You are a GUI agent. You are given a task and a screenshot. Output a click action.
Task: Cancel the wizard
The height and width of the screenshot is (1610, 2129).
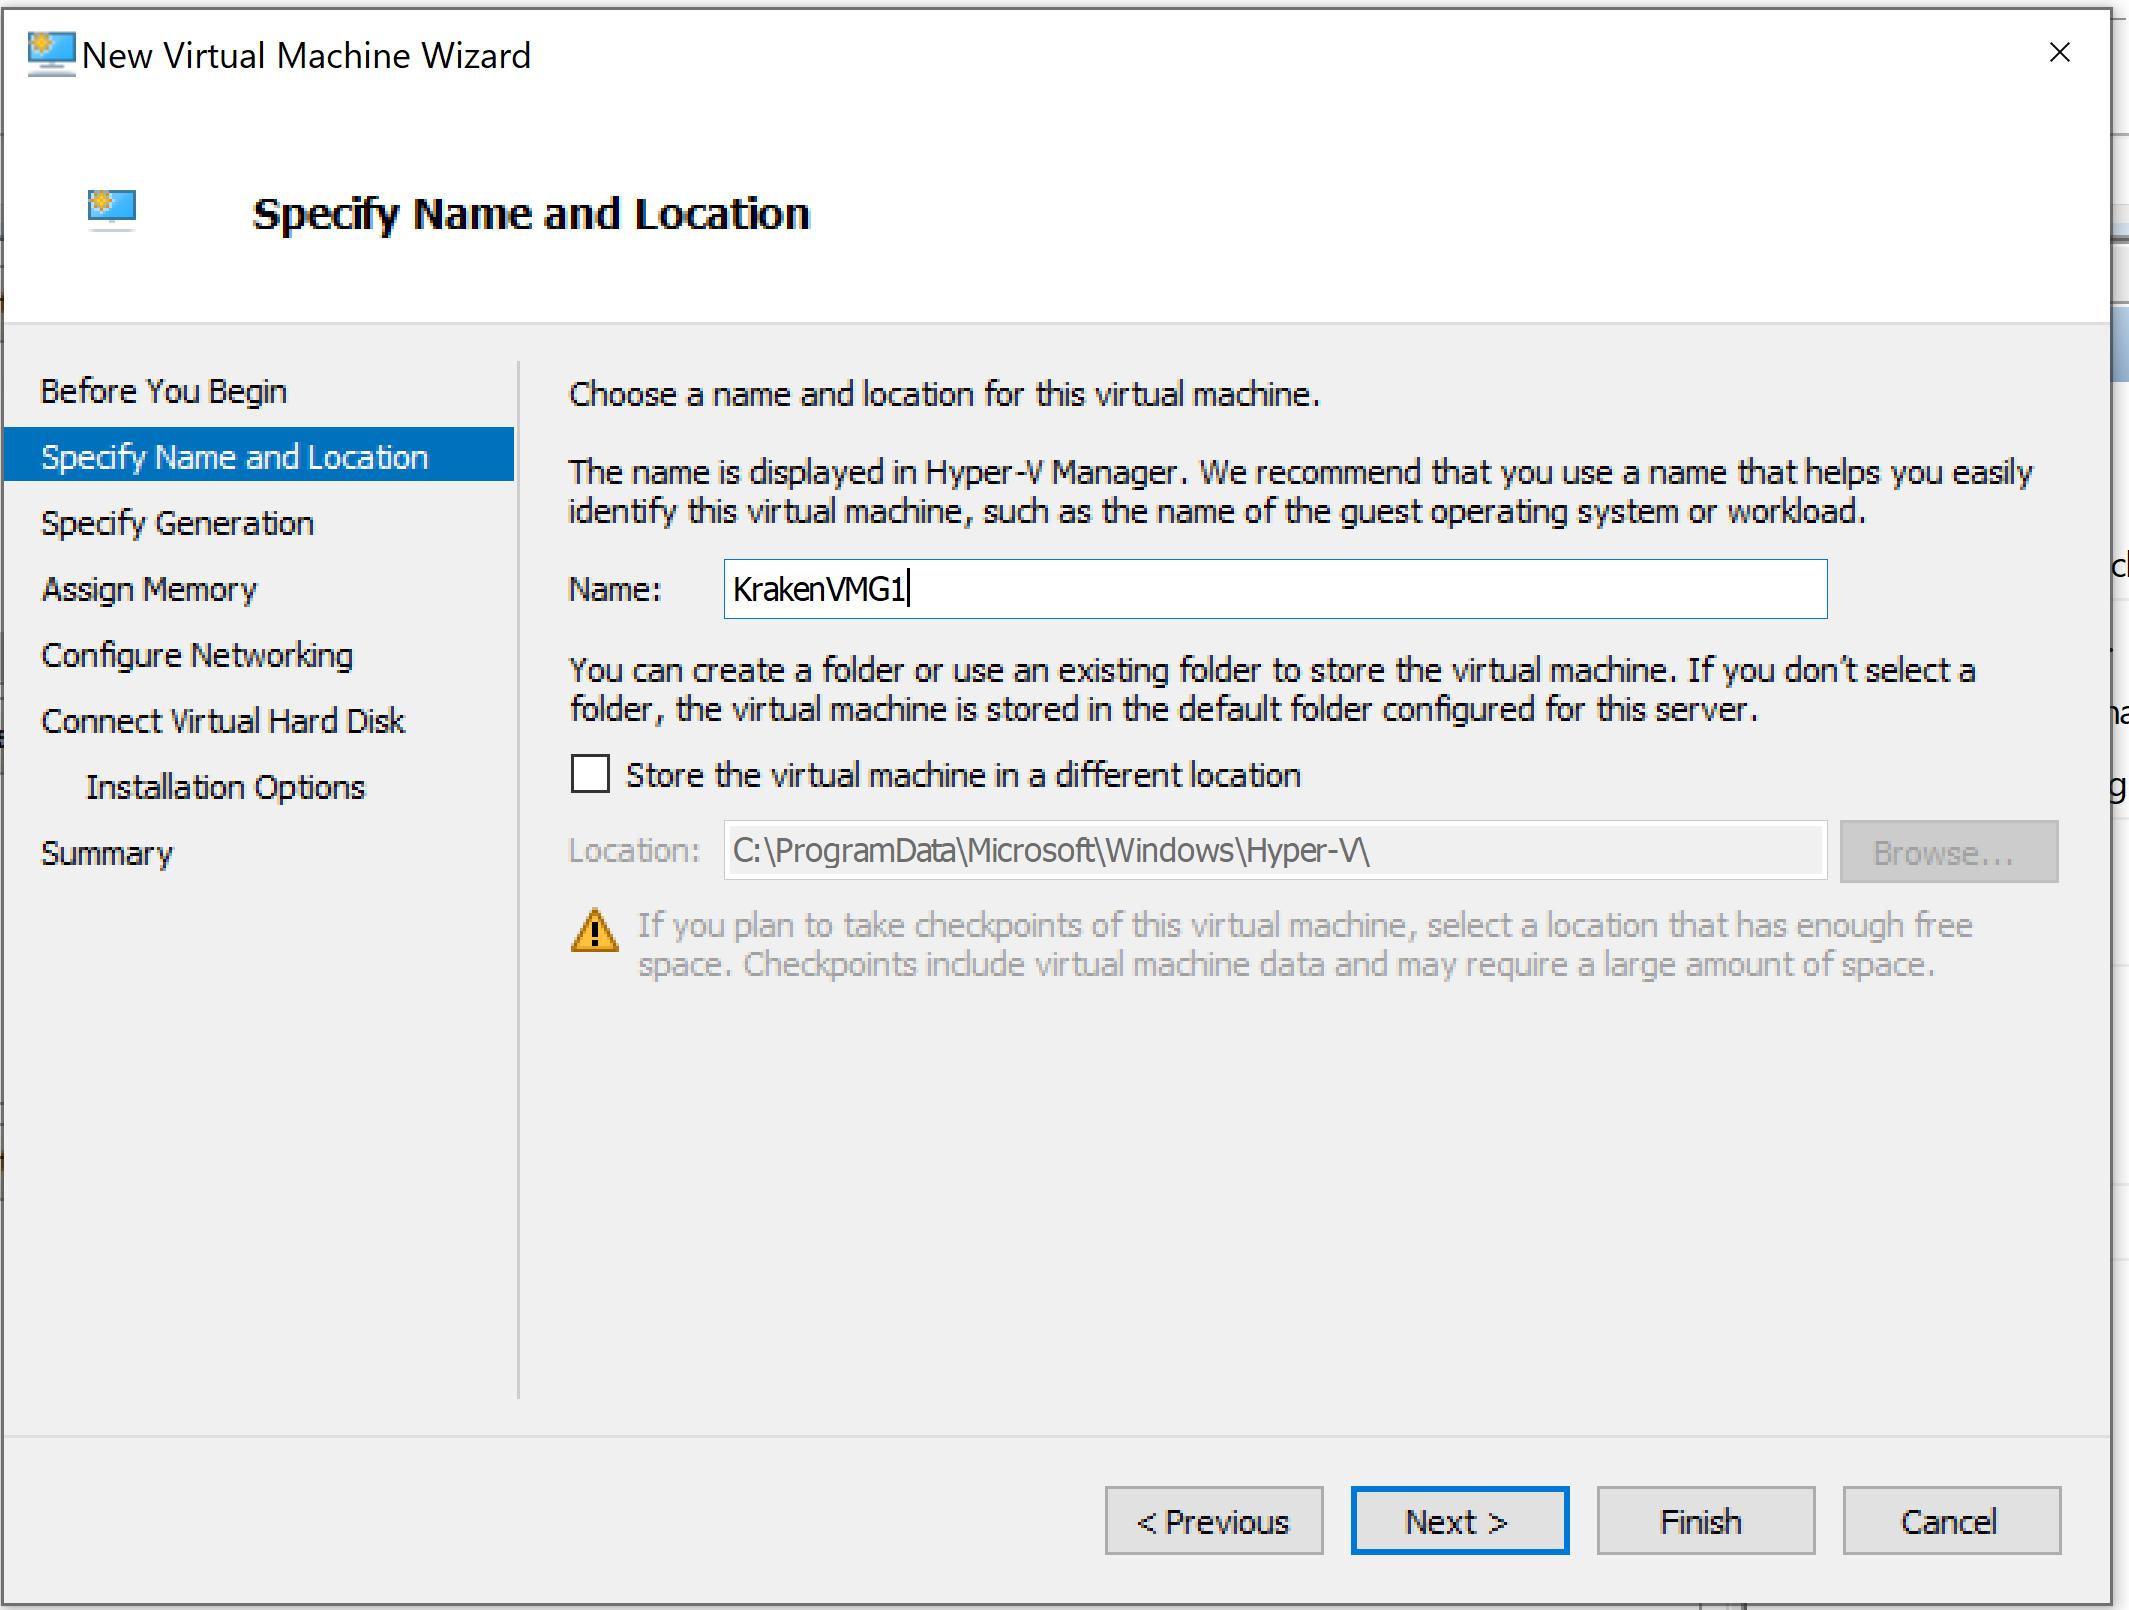(x=1951, y=1521)
